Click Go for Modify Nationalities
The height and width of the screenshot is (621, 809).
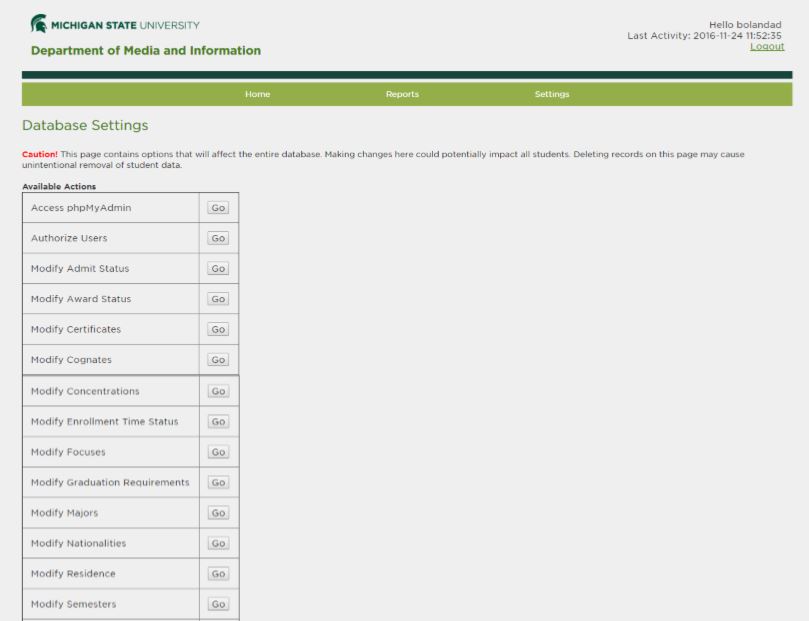219,543
